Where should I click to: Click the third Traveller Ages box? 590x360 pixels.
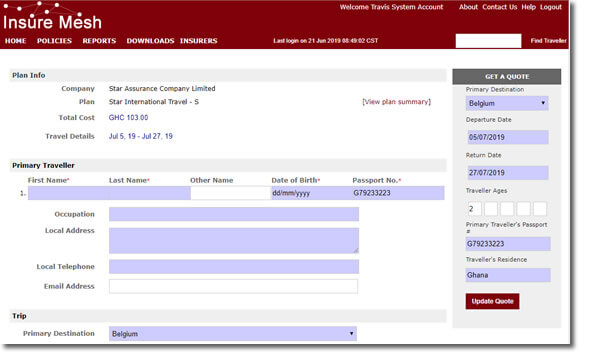pyautogui.click(x=507, y=209)
